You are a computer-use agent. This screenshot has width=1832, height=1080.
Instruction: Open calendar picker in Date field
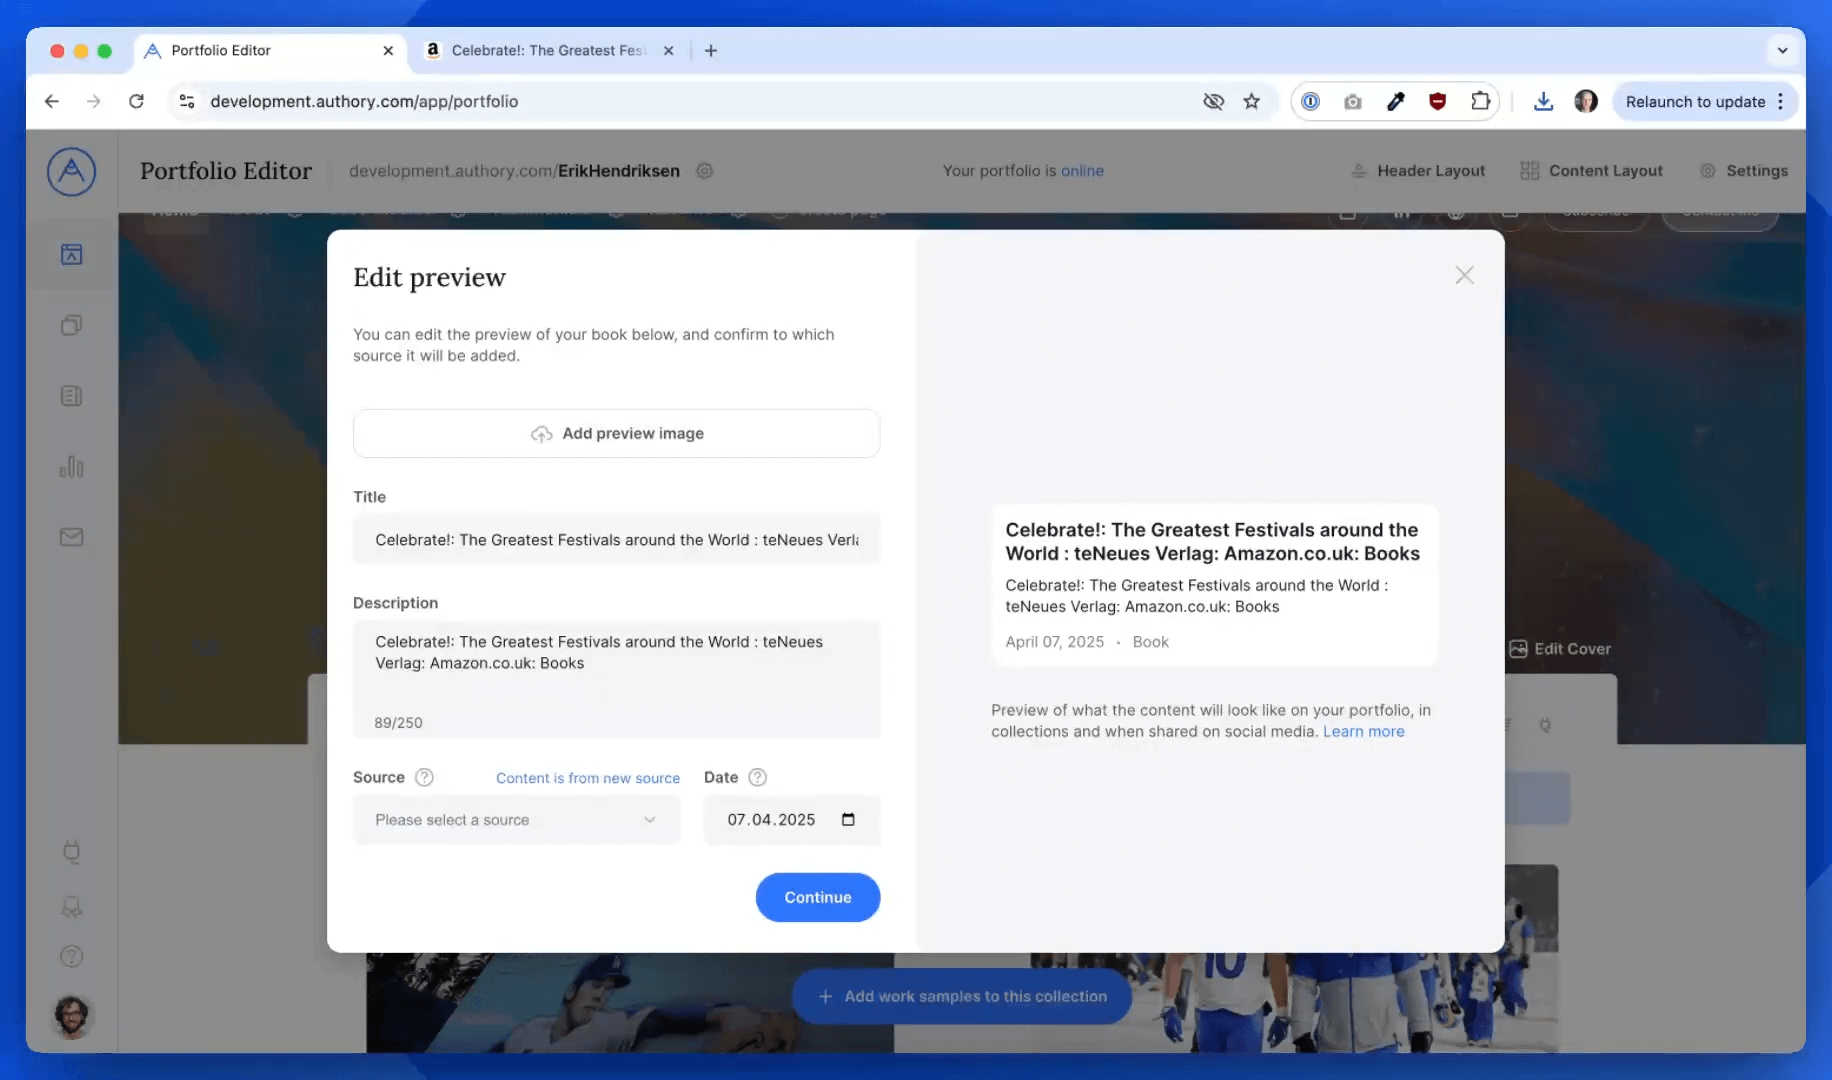(x=848, y=819)
